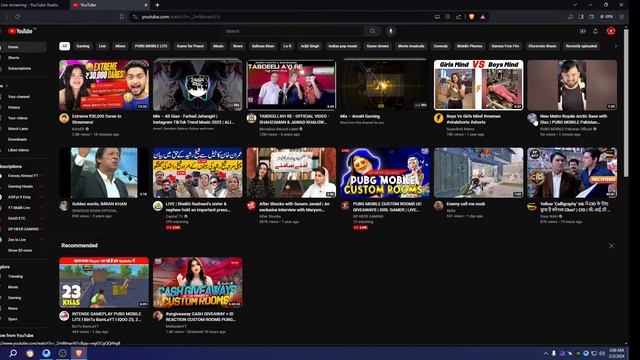Click the search input field
The width and height of the screenshot is (640, 360).
click(293, 31)
